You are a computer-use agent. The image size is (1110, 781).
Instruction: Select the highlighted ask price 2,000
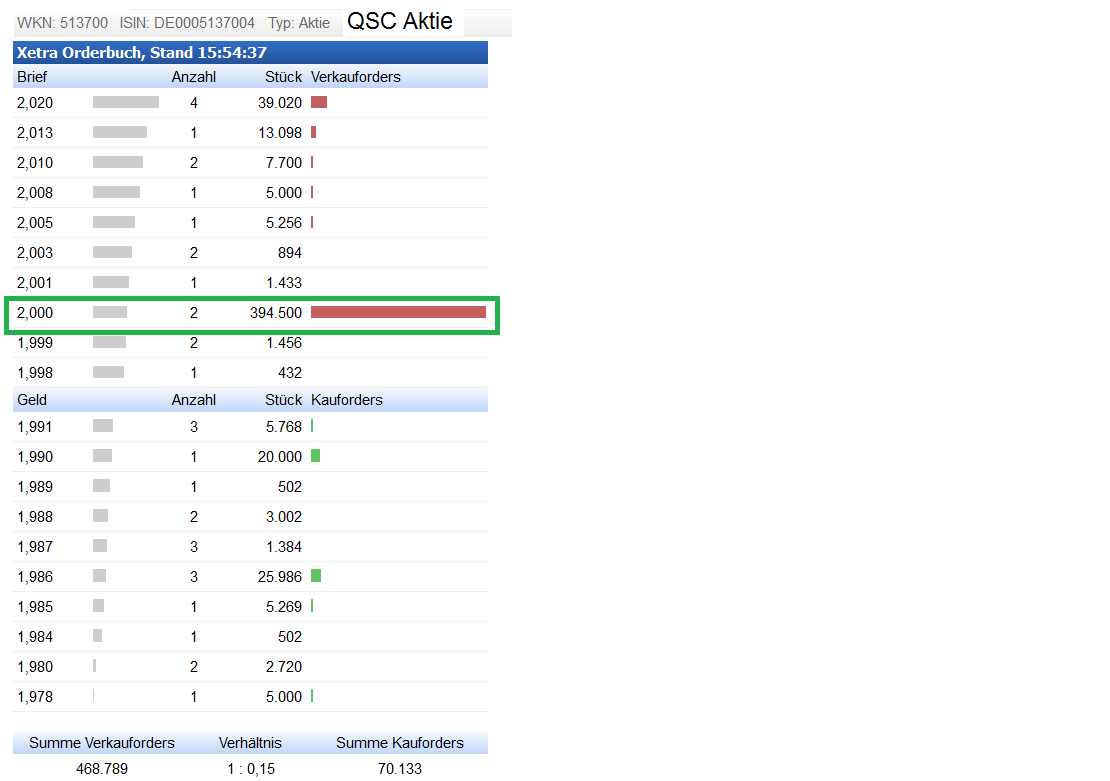coord(35,312)
